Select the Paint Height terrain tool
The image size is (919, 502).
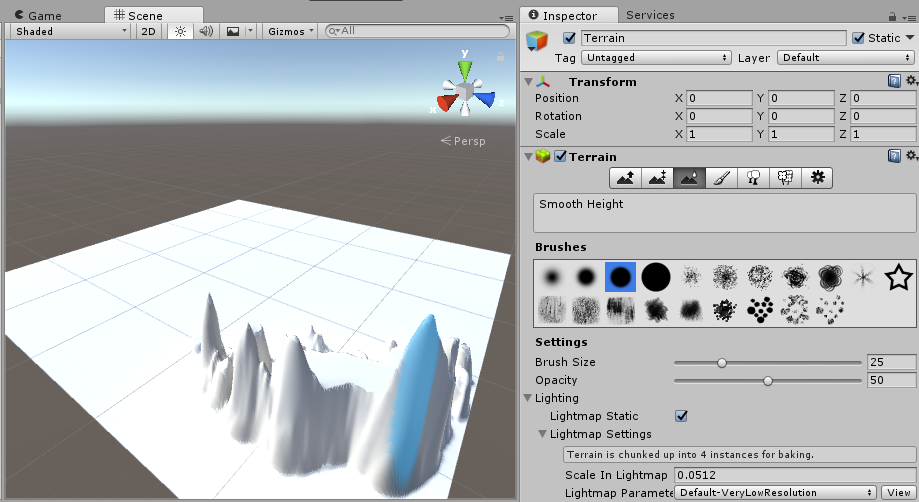pyautogui.click(x=658, y=178)
